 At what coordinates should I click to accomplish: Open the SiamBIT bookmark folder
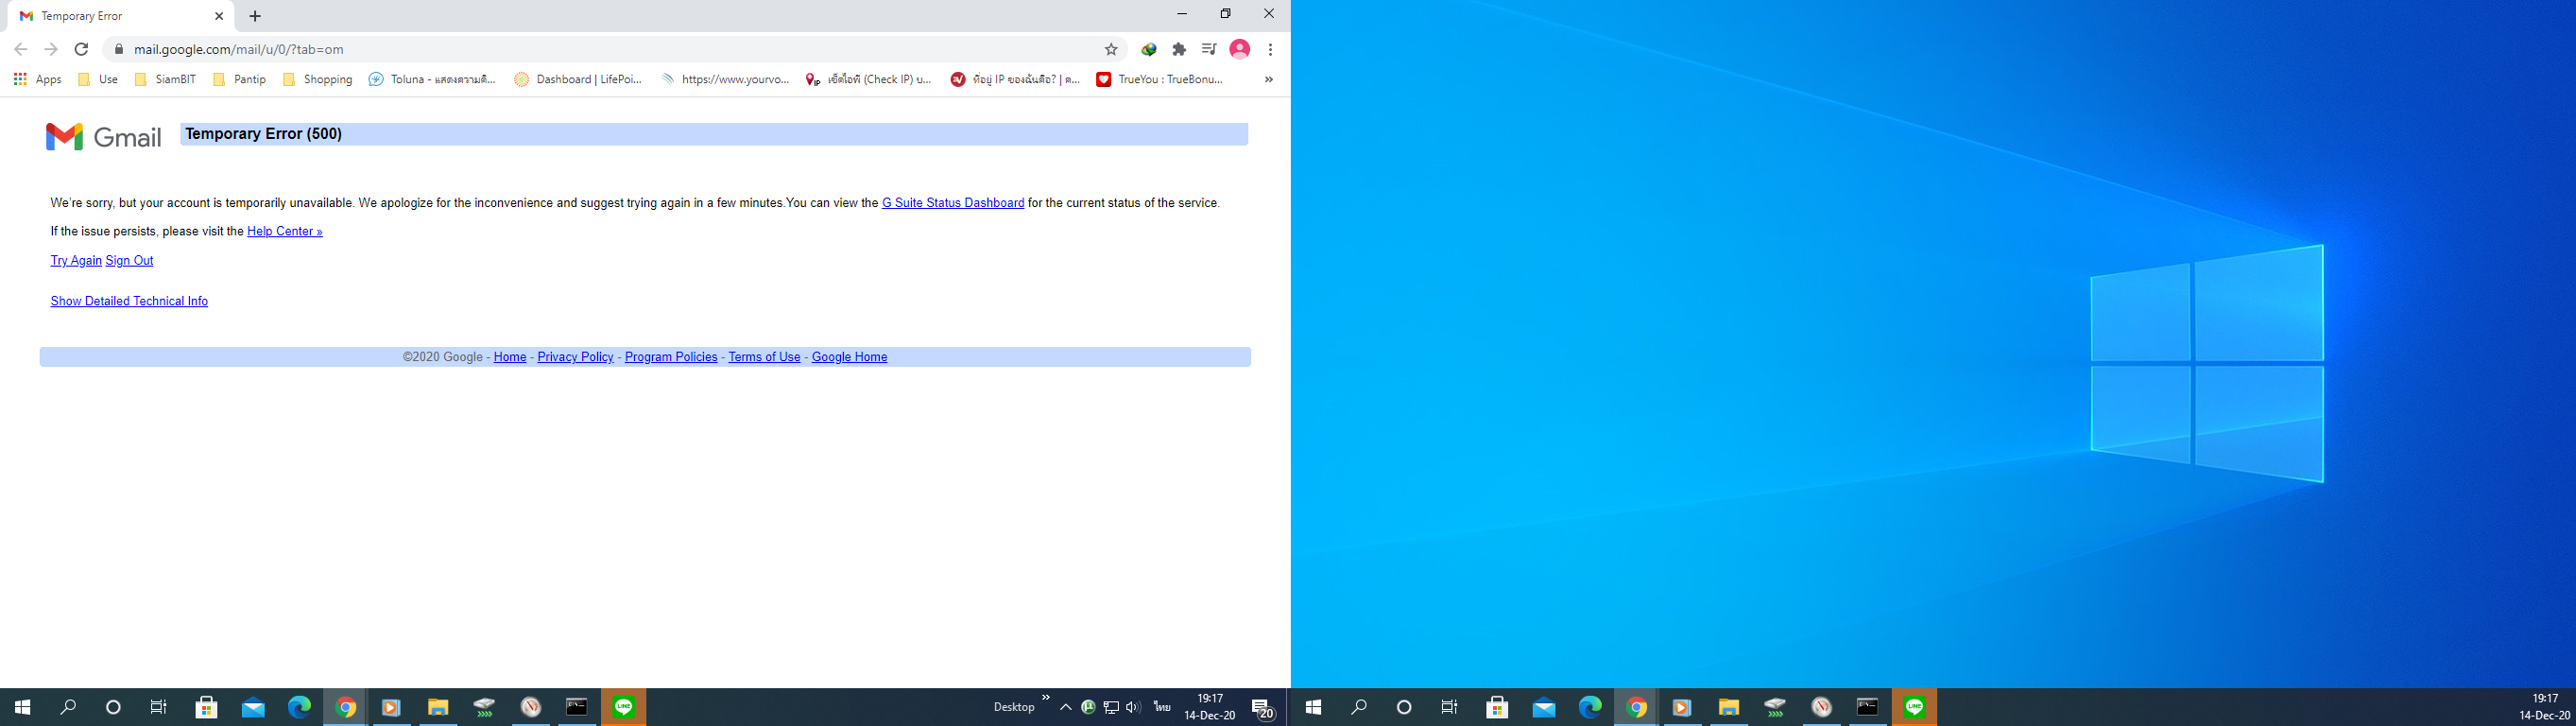coord(165,79)
